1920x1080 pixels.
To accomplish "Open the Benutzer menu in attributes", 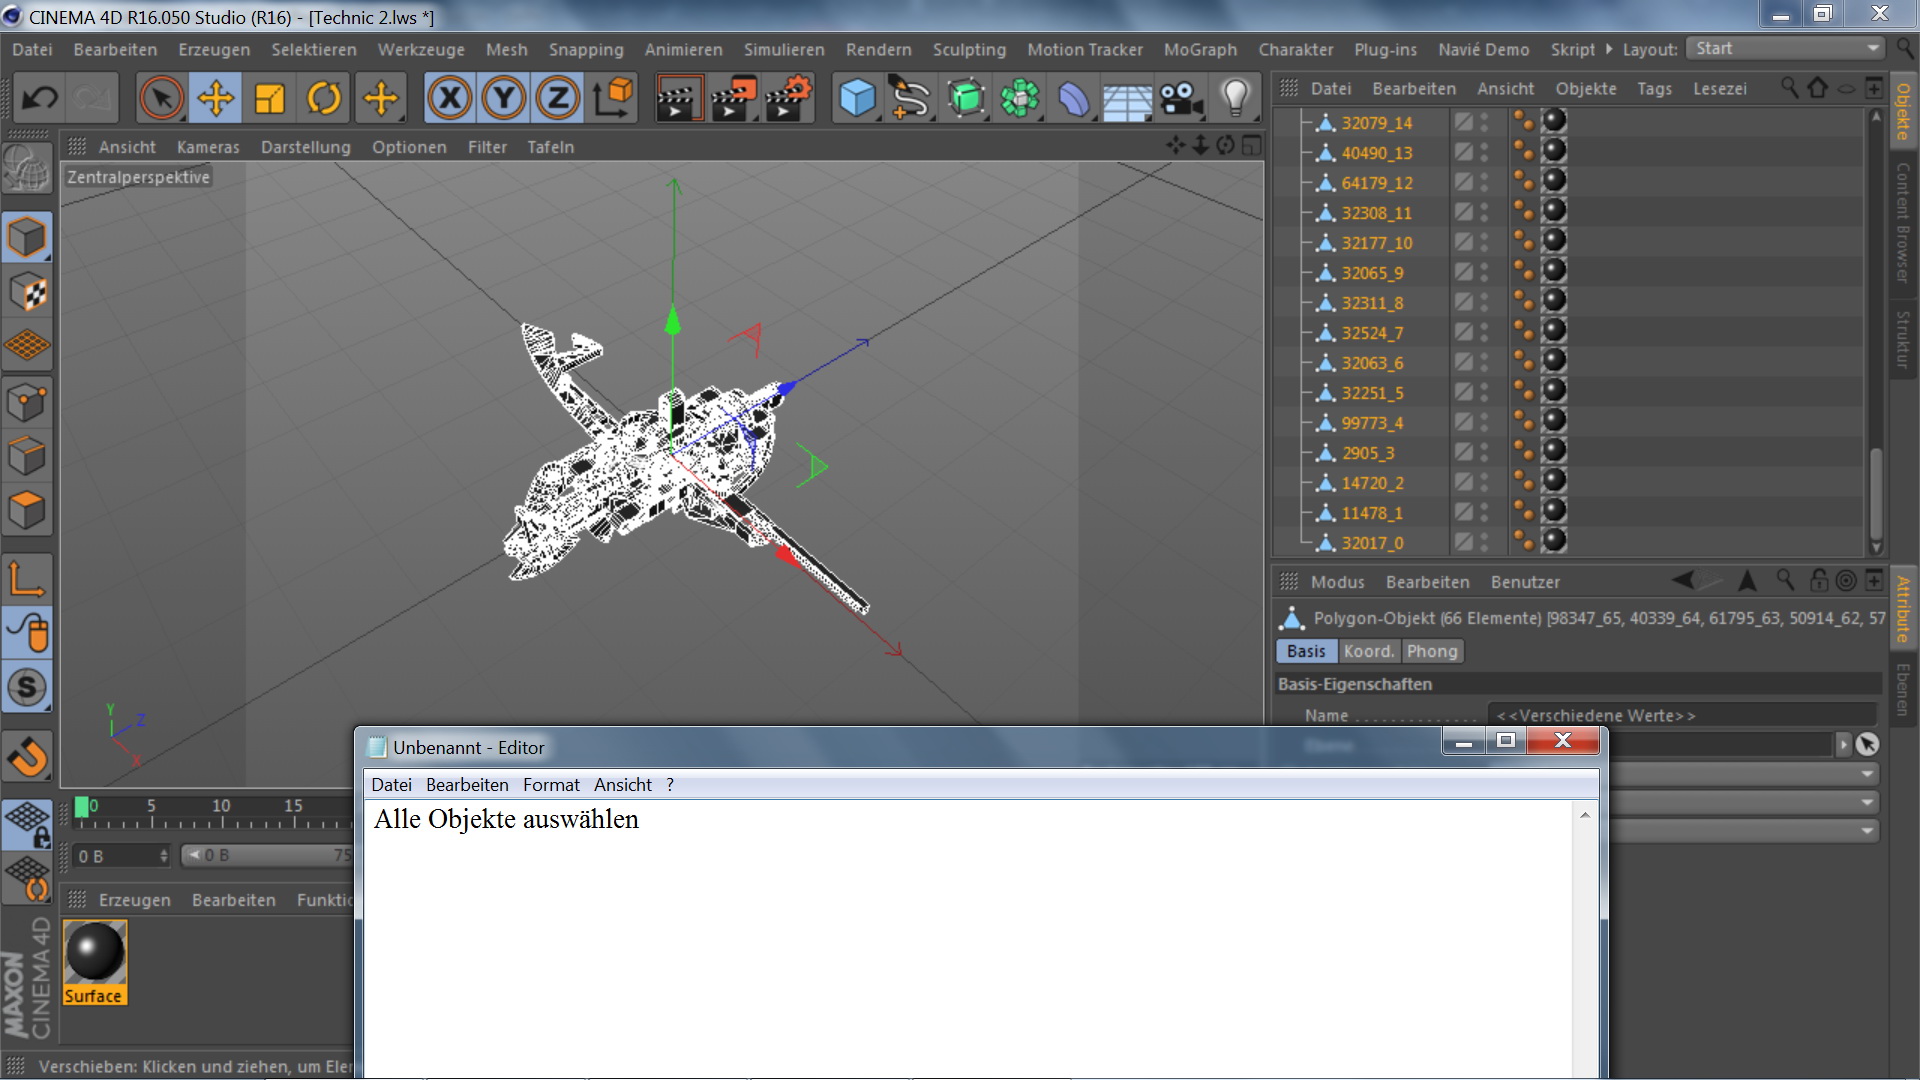I will pos(1525,582).
